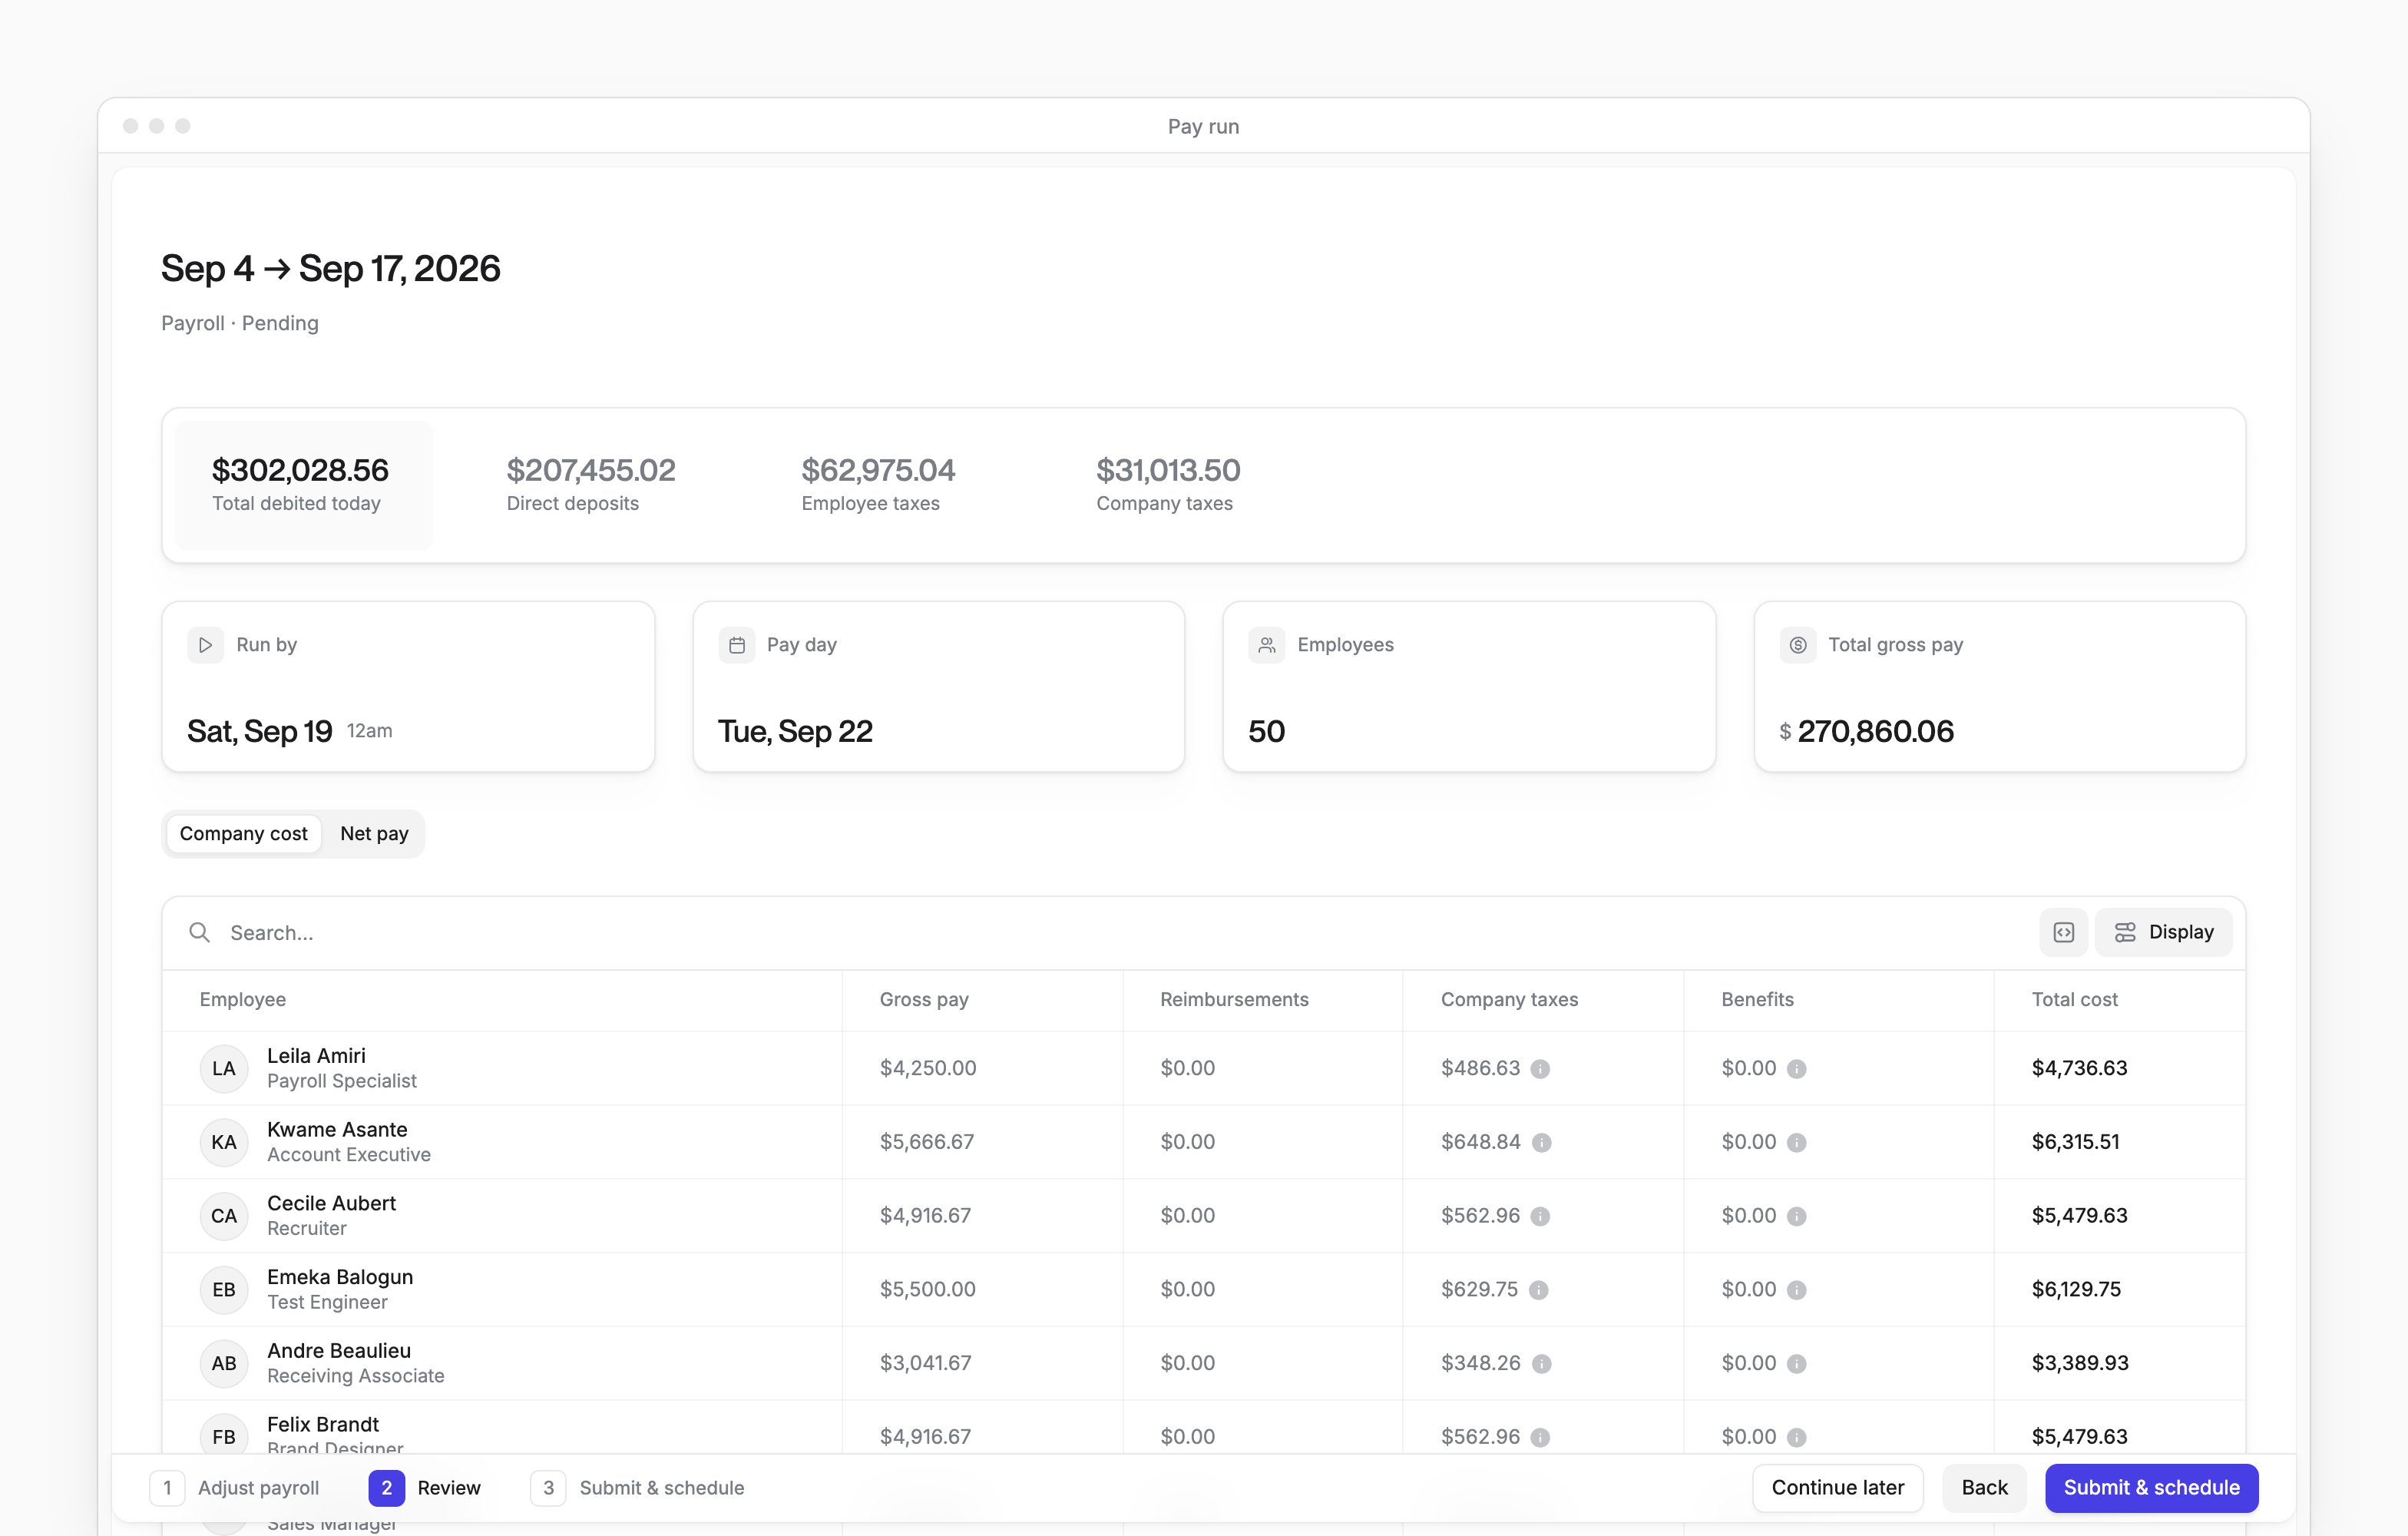Click the $5,500.00 gross pay value
Screen dimensions: 2408x1536
click(927, 1289)
